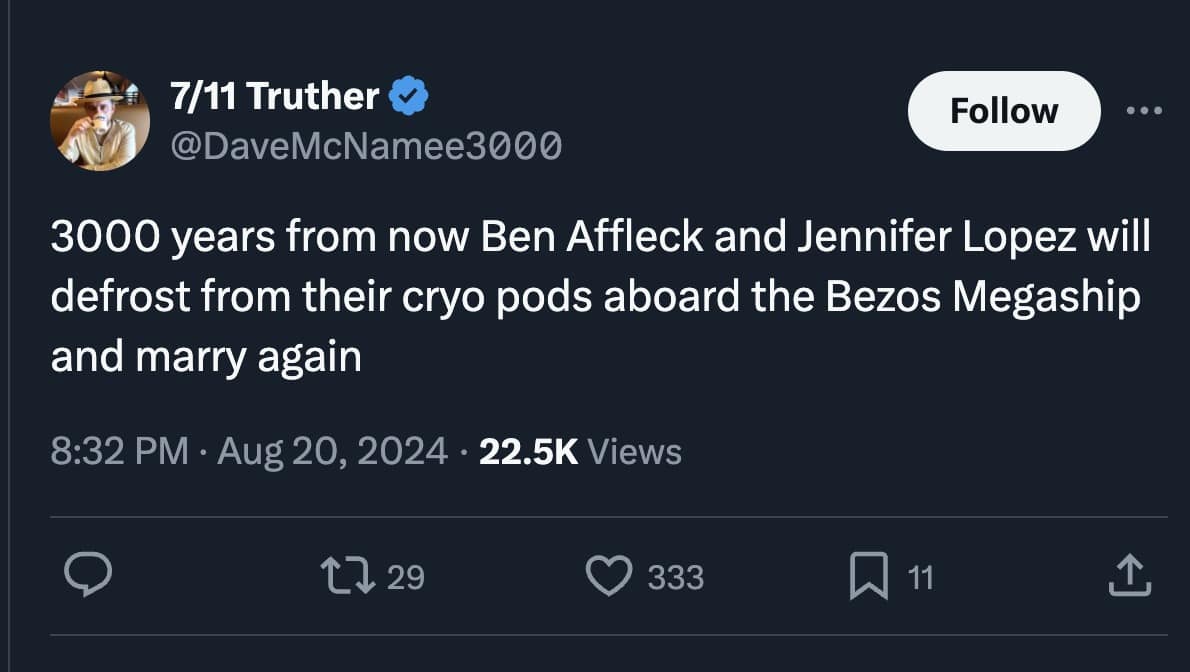Click the like count of 333
The image size is (1190, 672).
[676, 578]
